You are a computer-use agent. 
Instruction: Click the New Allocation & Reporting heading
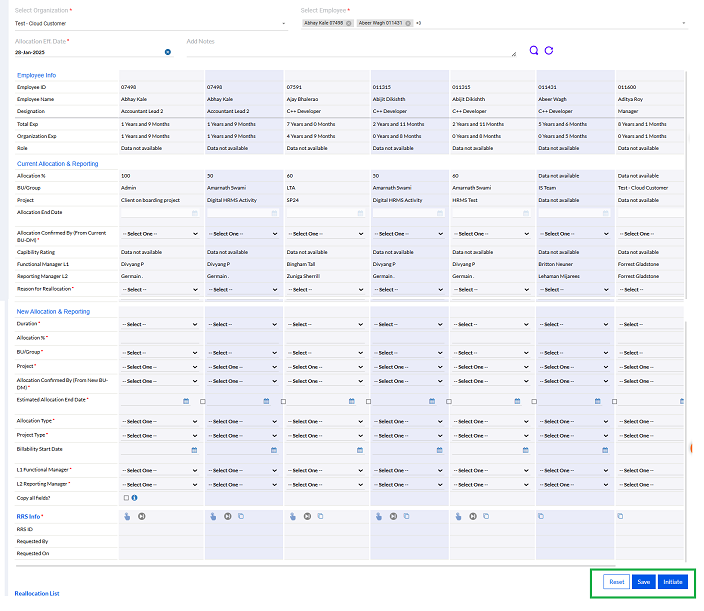pos(53,312)
